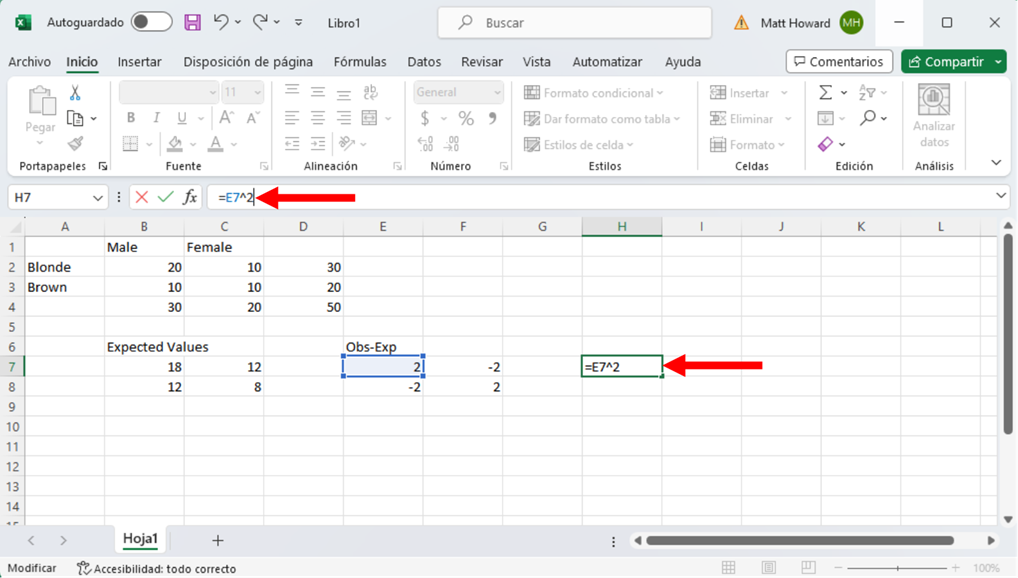Click the Buscar search box

(575, 22)
